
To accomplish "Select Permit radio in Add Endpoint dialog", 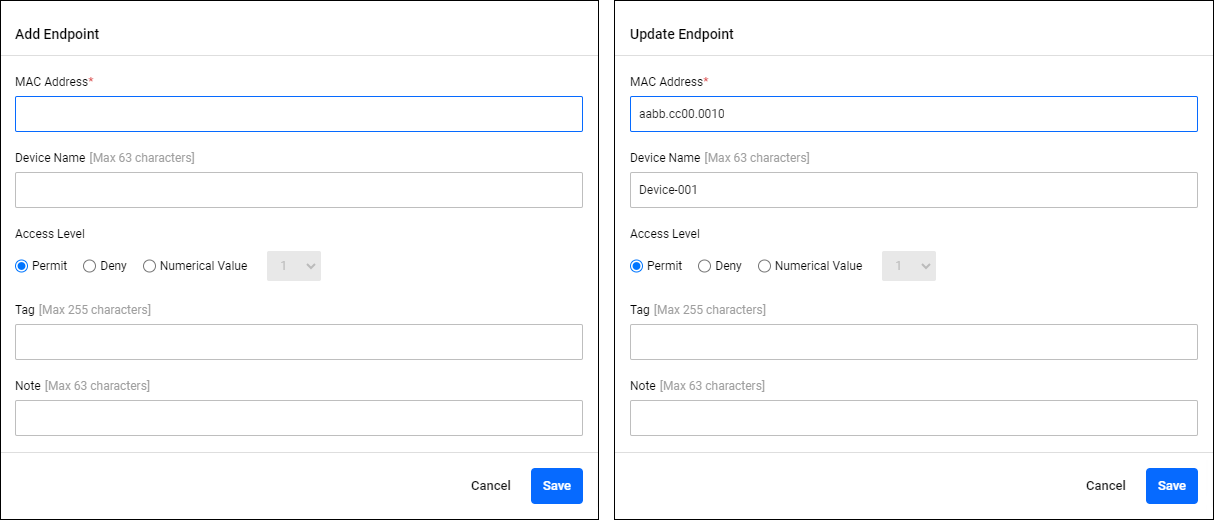I will (x=22, y=266).
